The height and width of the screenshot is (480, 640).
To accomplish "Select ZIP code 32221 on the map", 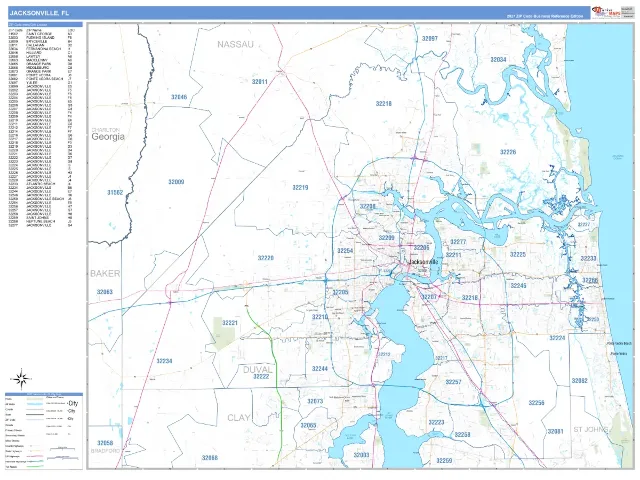I will (x=230, y=323).
